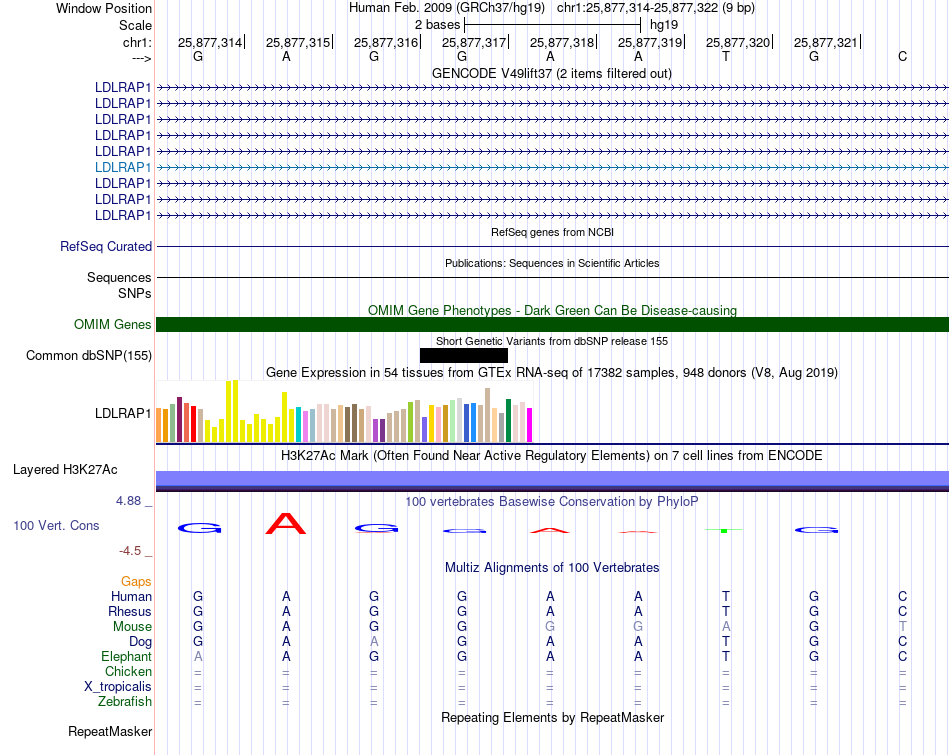Image resolution: width=950 pixels, height=755 pixels.
Task: Select the Mouse alignment row label
Action: pos(132,627)
